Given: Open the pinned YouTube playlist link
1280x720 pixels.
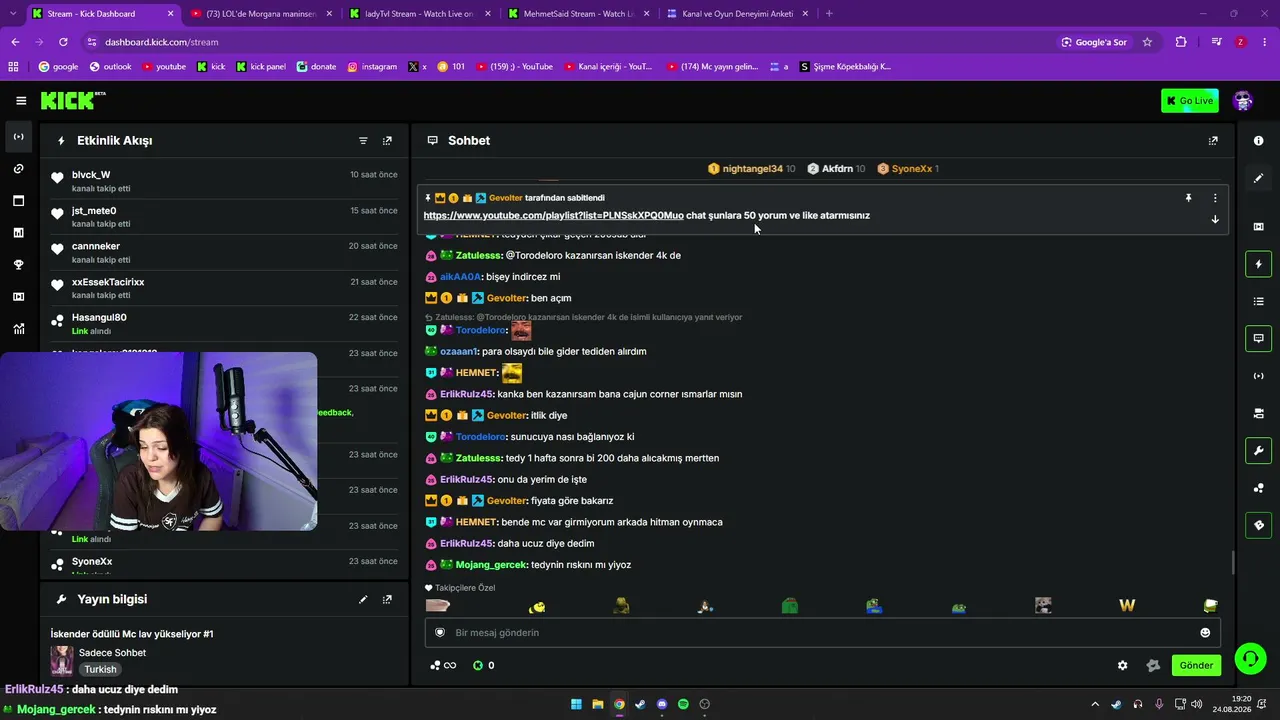Looking at the screenshot, I should point(553,215).
